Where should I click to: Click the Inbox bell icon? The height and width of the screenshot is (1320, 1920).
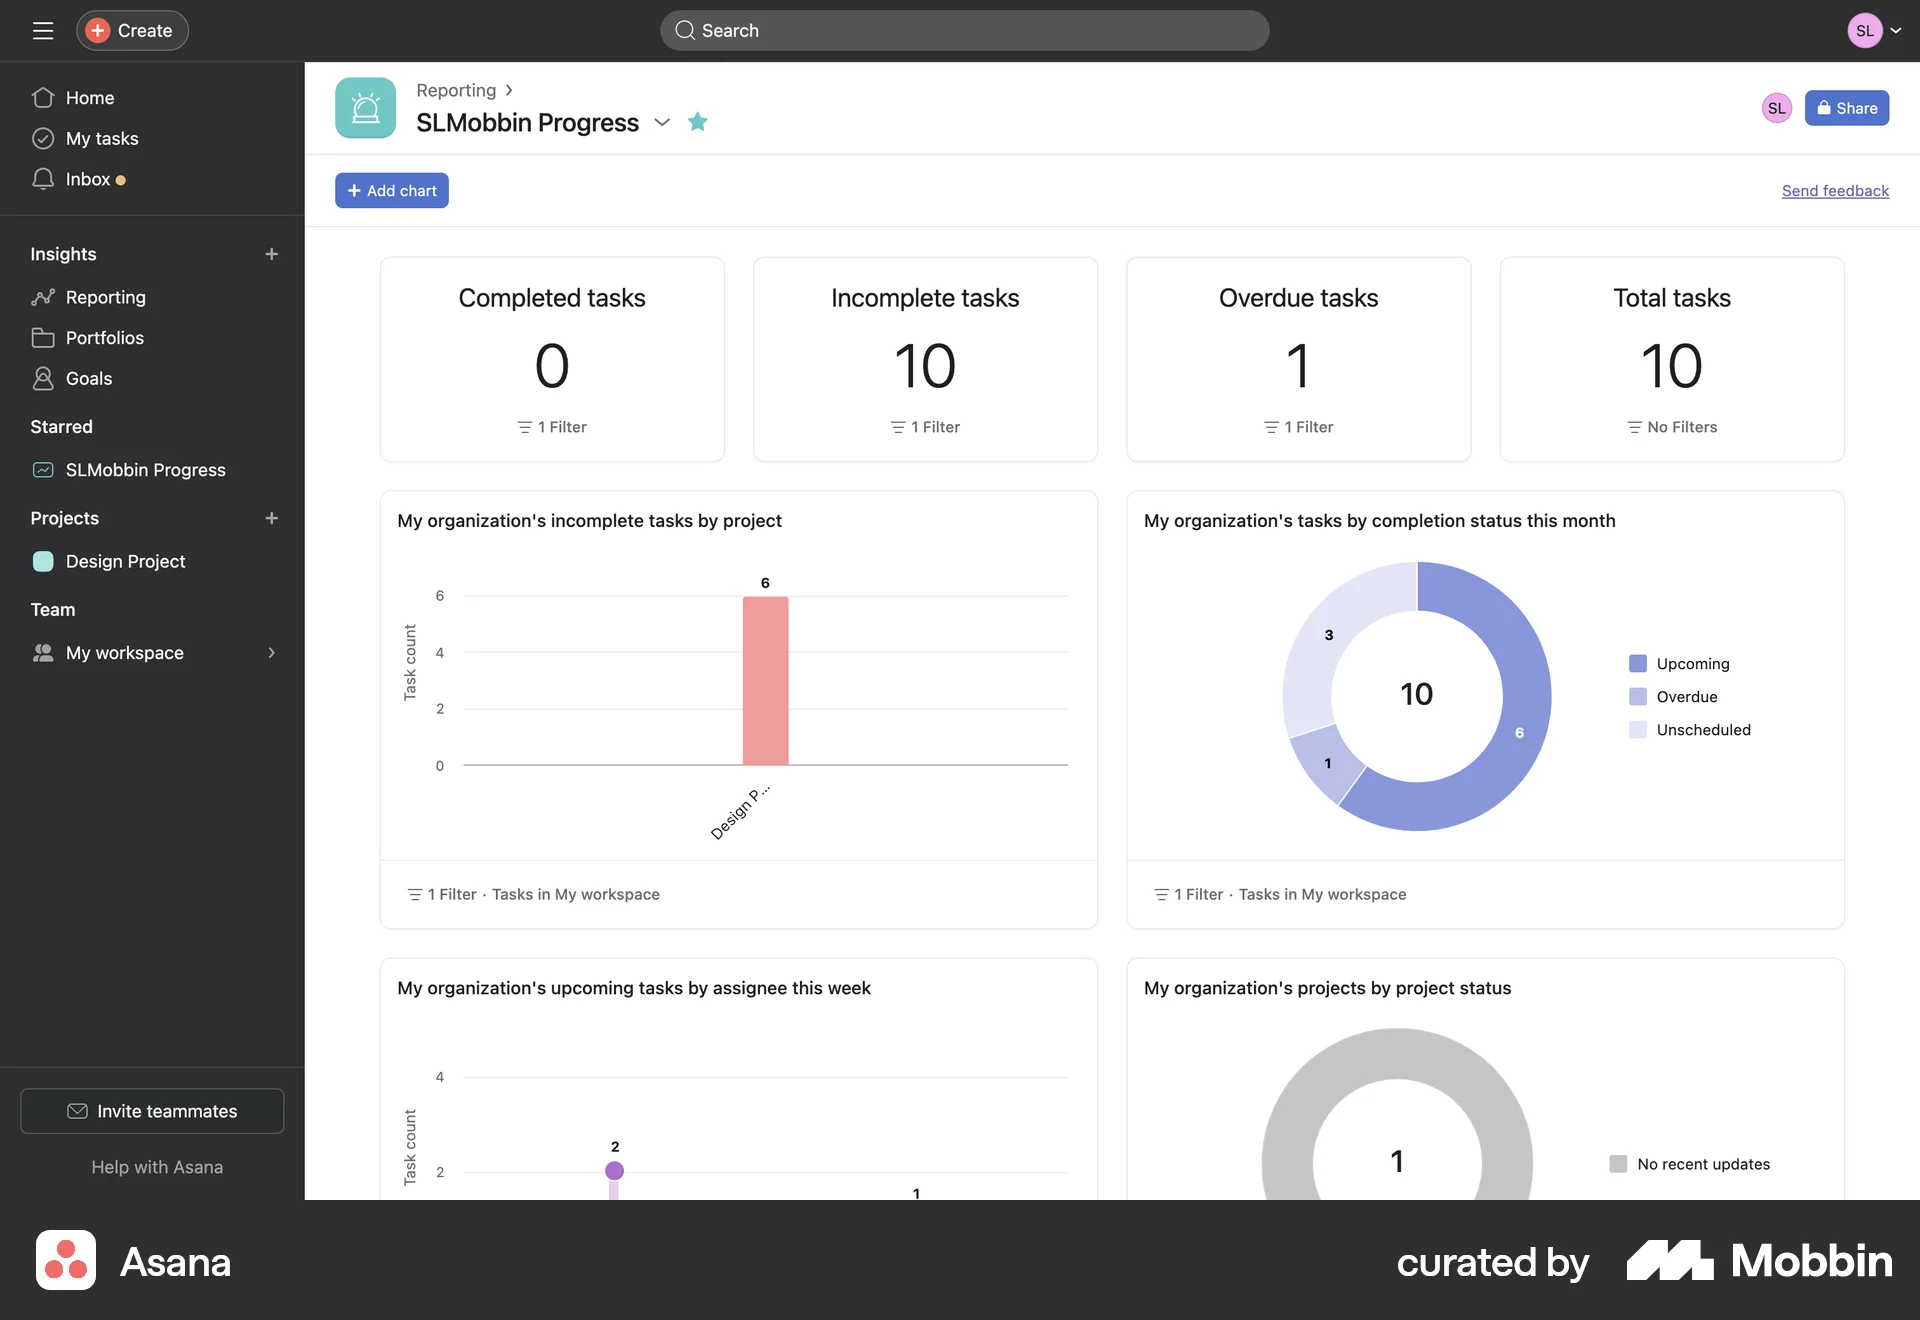(x=43, y=179)
